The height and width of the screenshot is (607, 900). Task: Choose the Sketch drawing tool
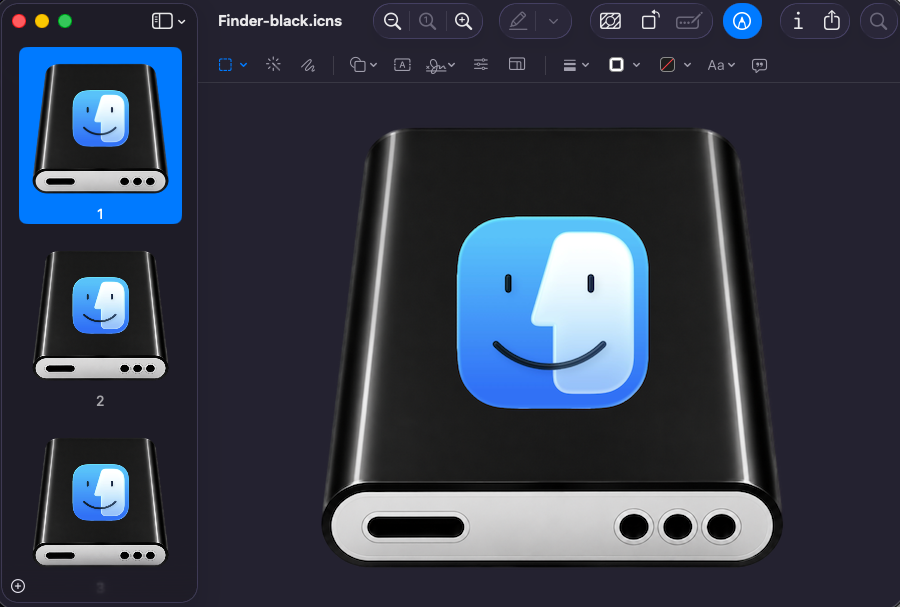(308, 65)
